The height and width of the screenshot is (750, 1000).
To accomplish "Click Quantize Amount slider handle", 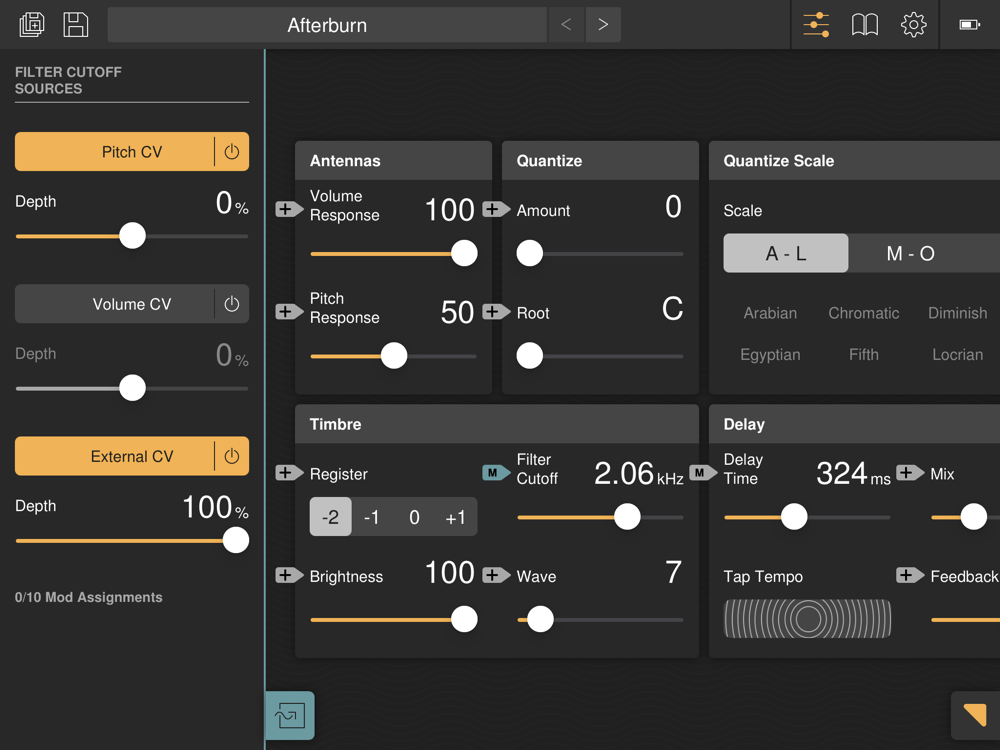I will 529,254.
